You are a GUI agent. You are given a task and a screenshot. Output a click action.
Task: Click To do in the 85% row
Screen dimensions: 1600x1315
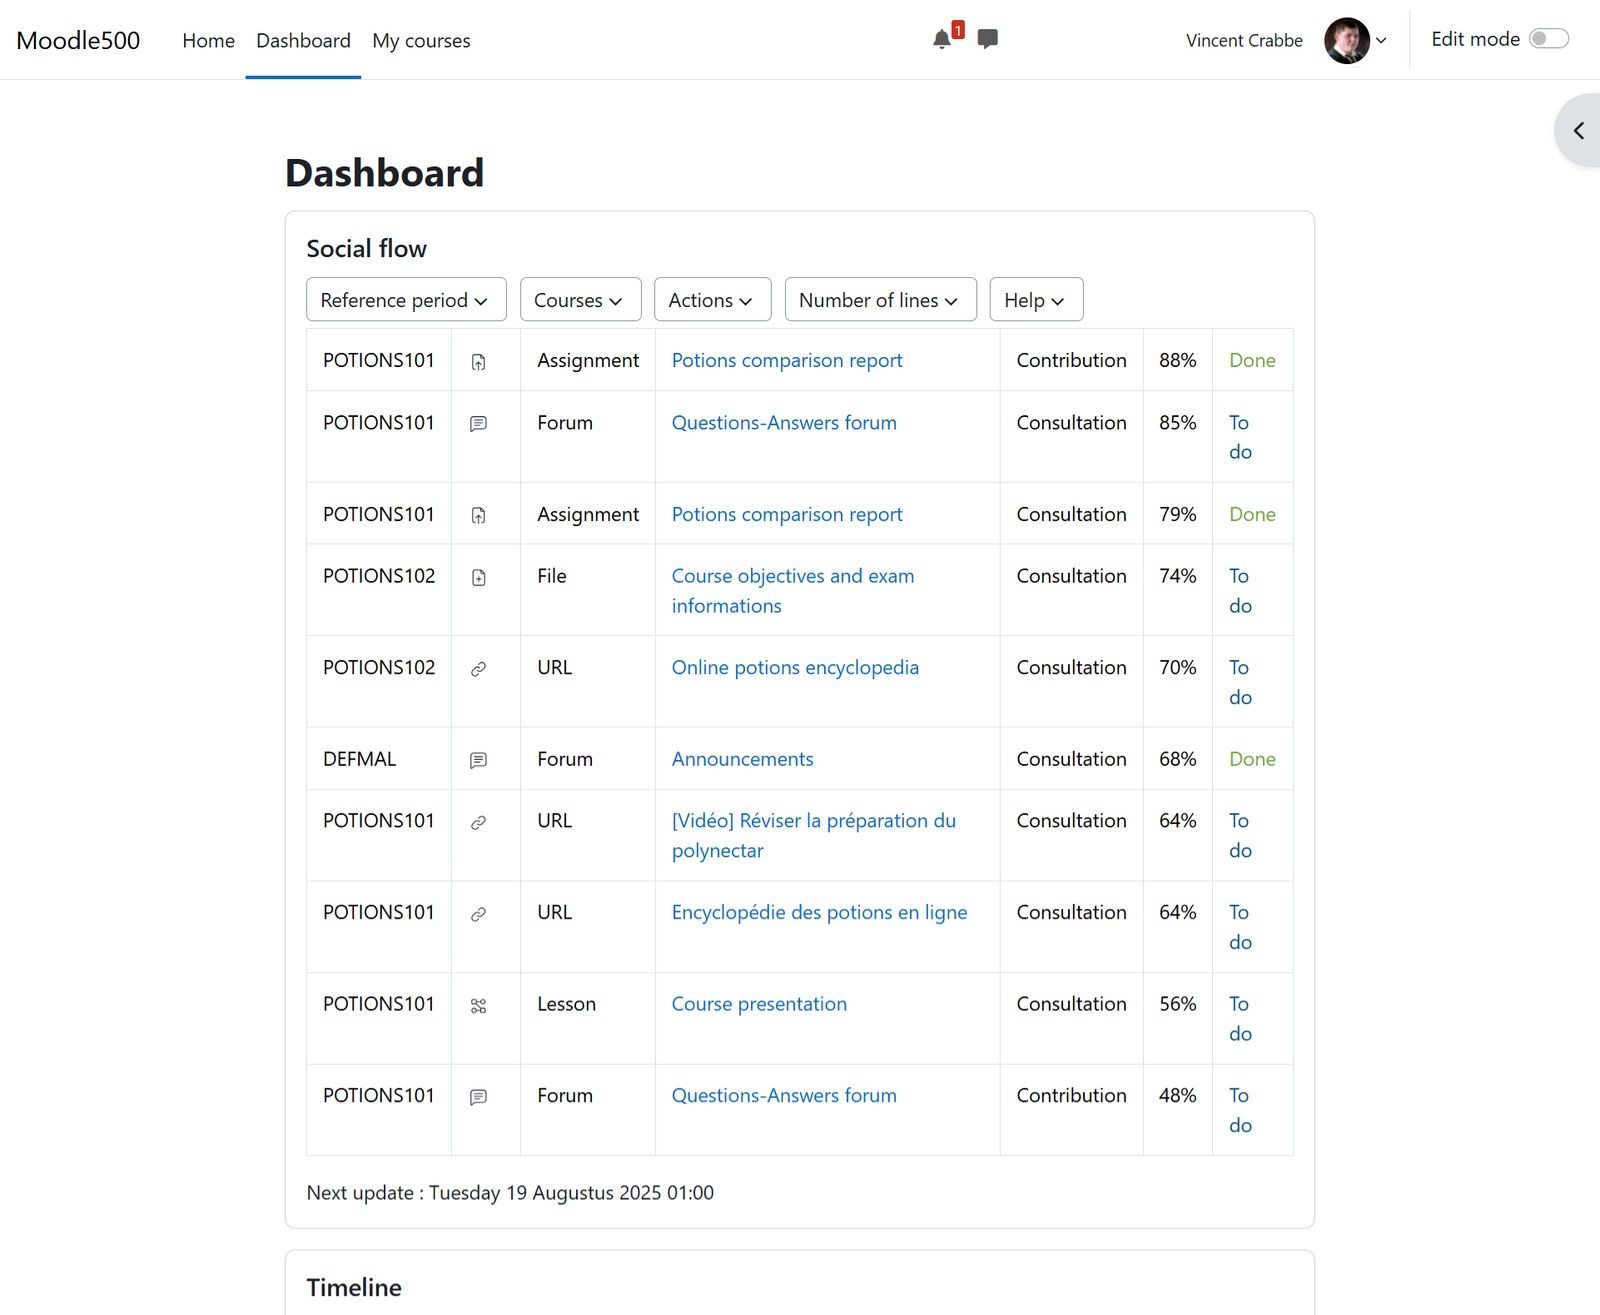[x=1240, y=437]
